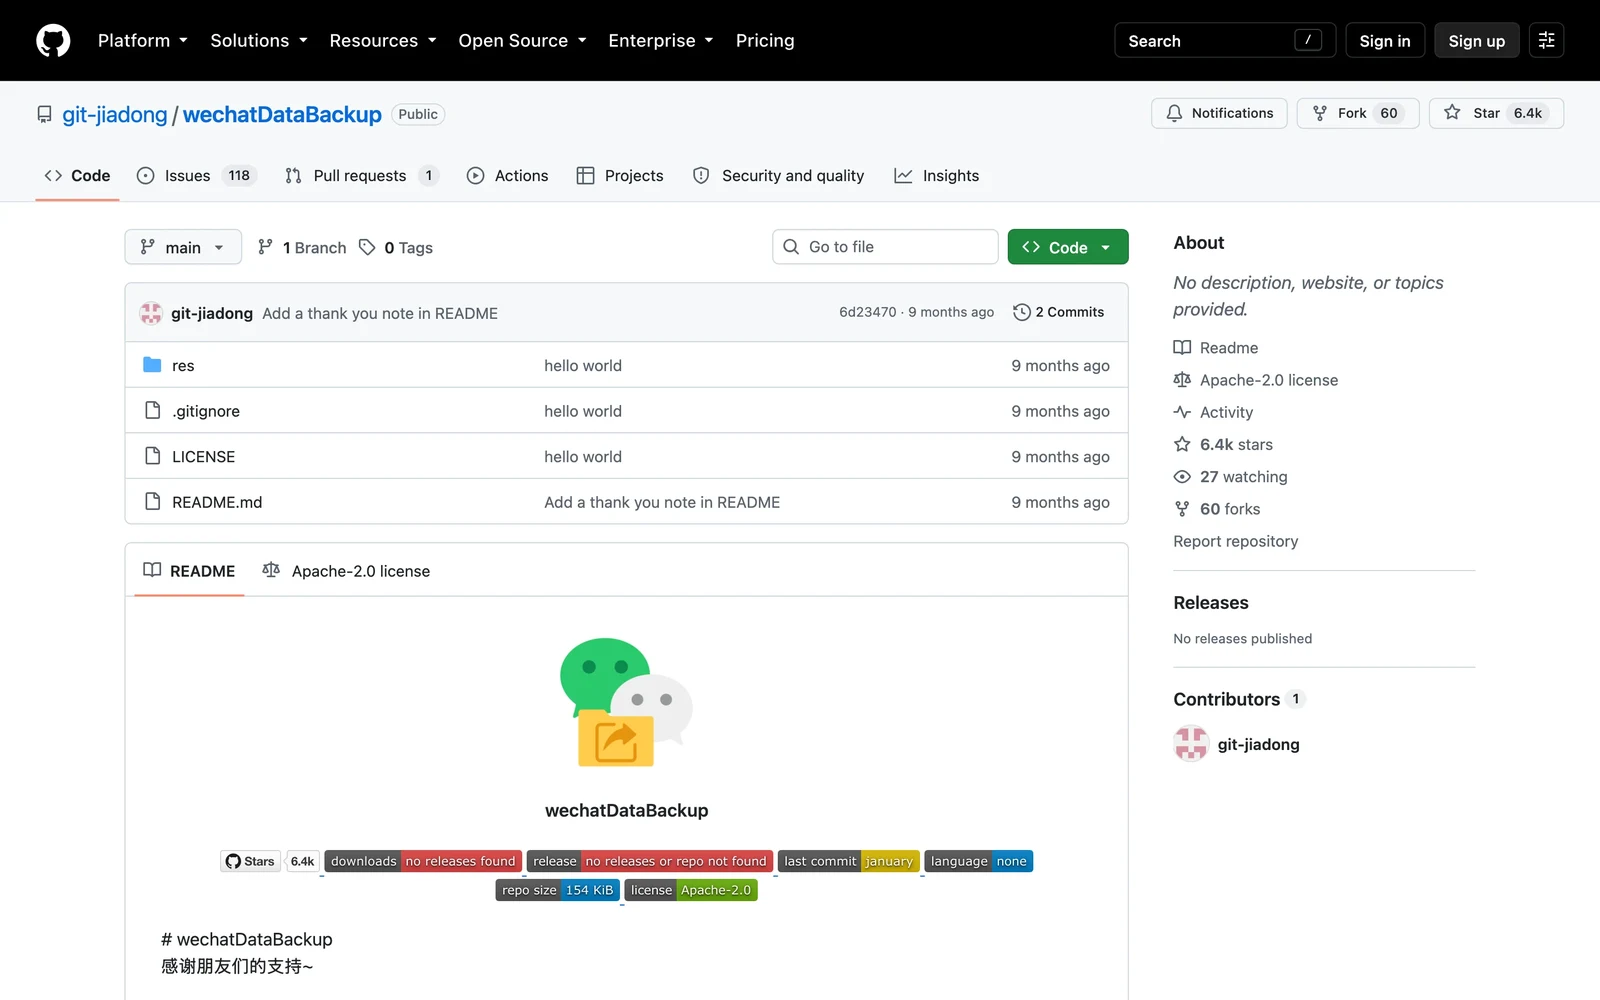Viewport: 1600px width, 1000px height.
Task: Open the Contributors heading link
Action: tap(1227, 699)
